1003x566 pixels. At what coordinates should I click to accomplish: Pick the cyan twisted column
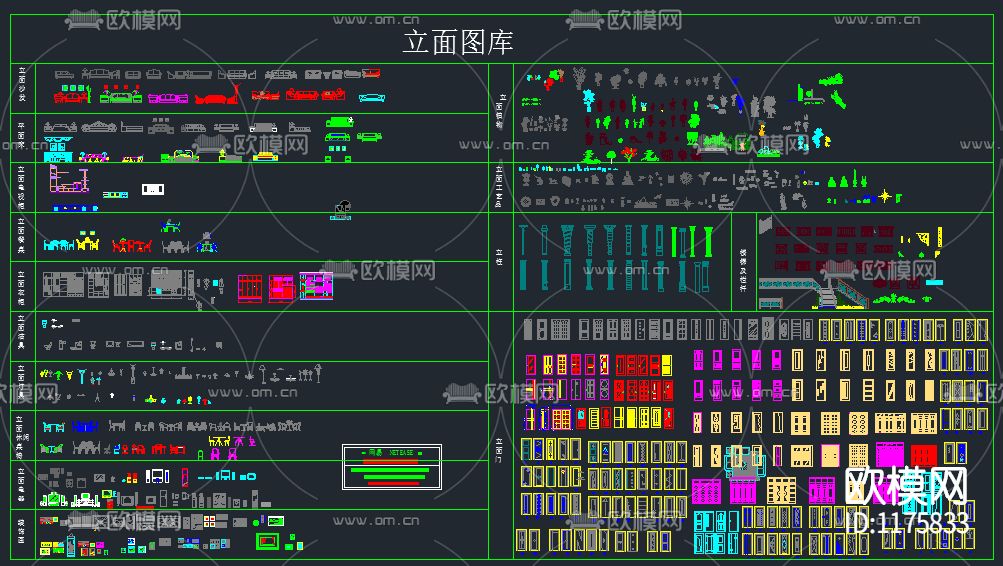[567, 240]
